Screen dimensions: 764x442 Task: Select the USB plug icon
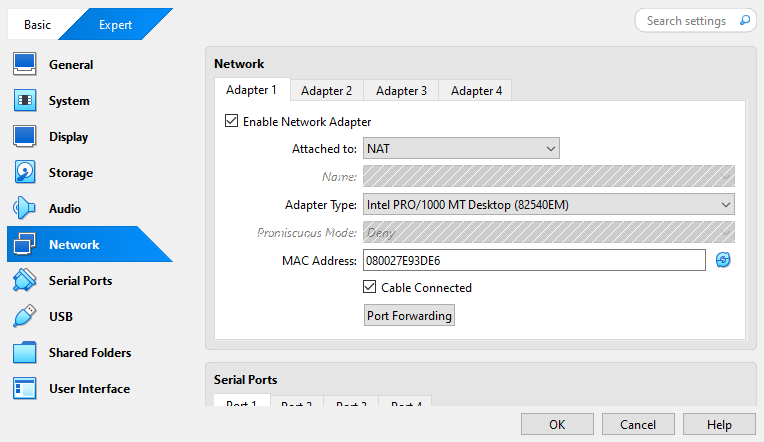[25, 317]
